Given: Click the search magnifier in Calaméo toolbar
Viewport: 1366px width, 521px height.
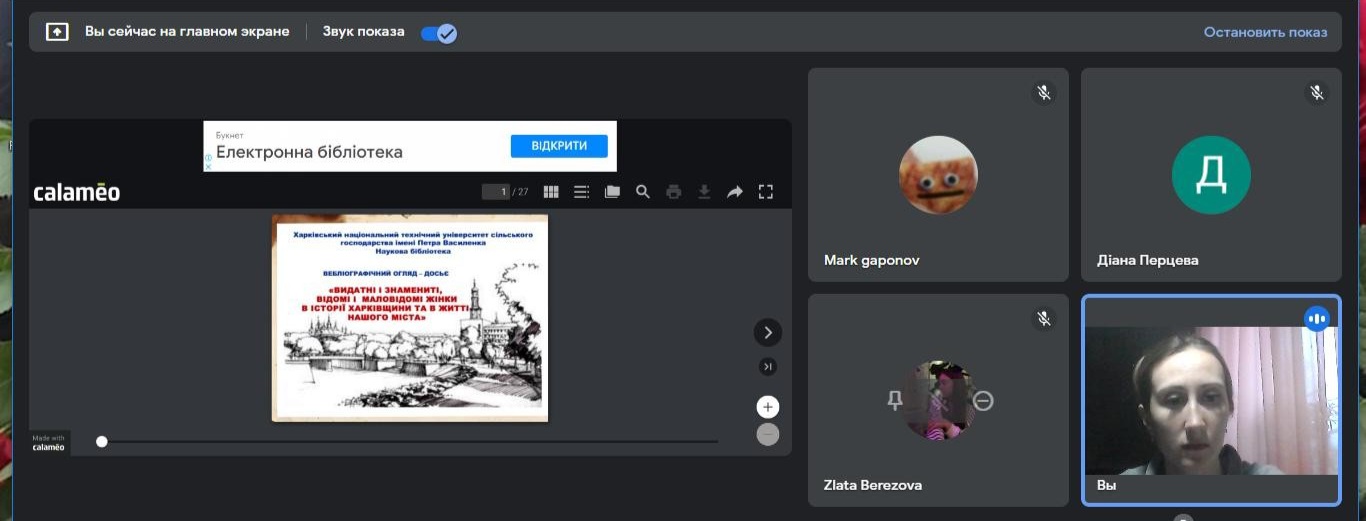Looking at the screenshot, I should point(643,192).
